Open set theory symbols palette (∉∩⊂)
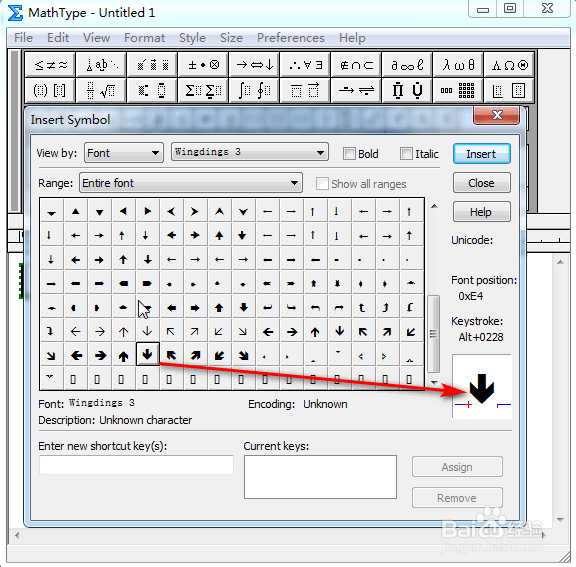This screenshot has width=576, height=567. tap(356, 65)
